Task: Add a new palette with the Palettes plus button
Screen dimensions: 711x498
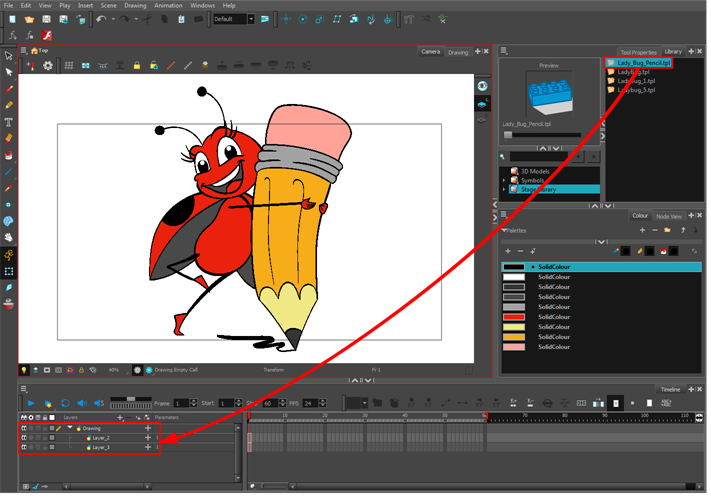Action: click(642, 230)
